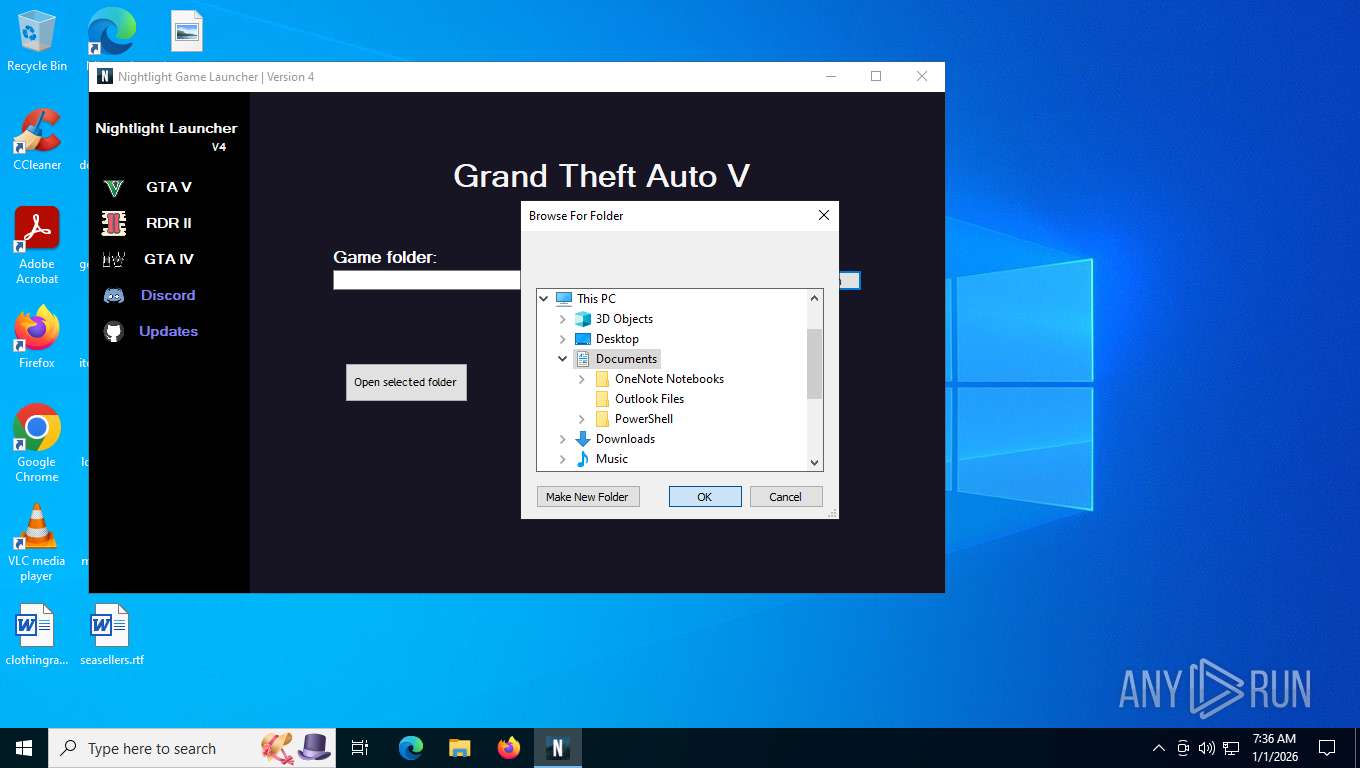The image size is (1360, 768).
Task: Open the image file icon on desktop
Action: (x=187, y=31)
